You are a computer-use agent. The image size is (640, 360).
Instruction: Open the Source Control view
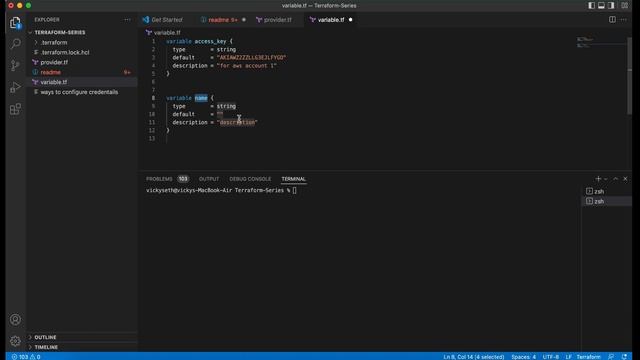point(16,65)
